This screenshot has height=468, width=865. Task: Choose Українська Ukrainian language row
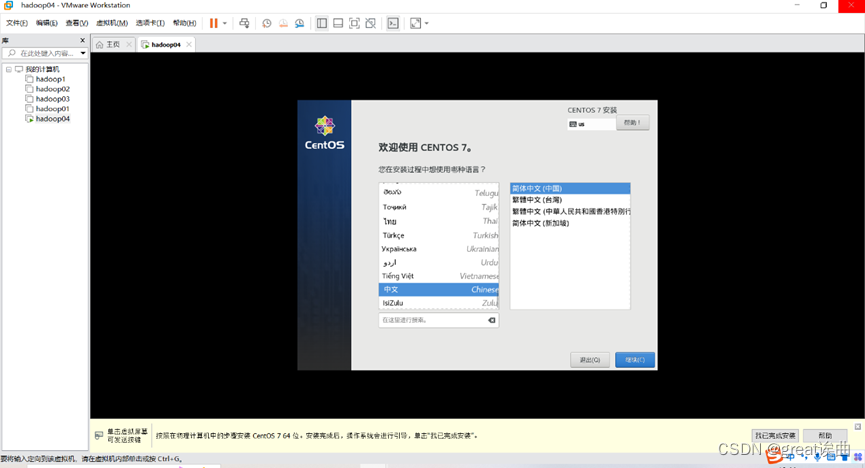coord(439,249)
